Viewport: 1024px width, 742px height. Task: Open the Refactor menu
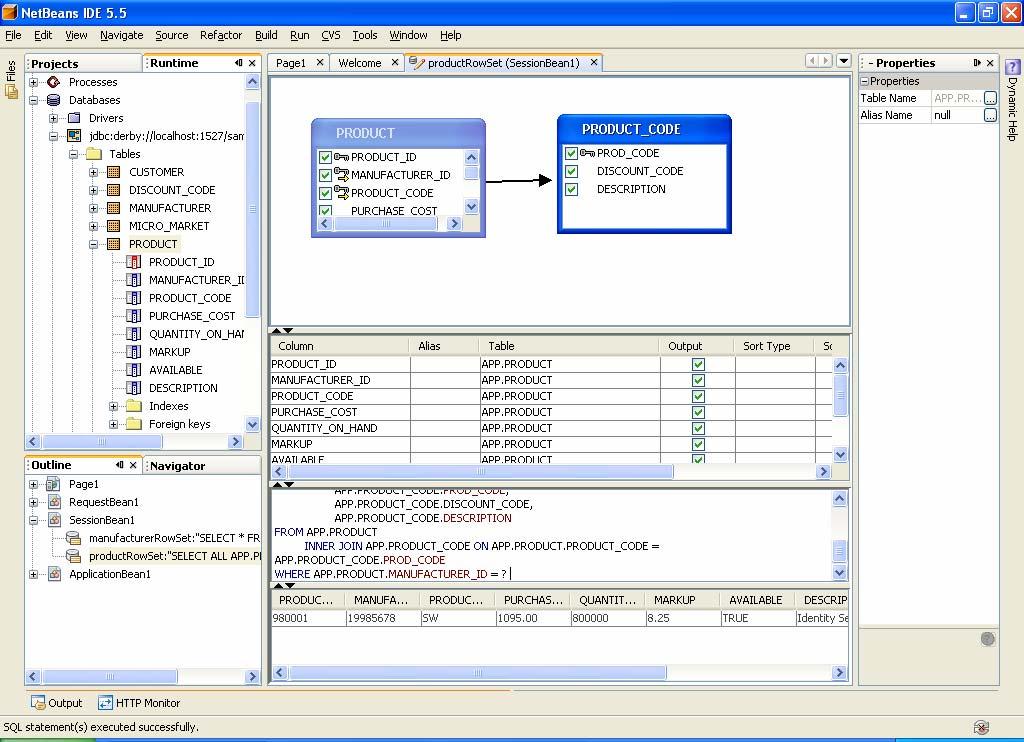coord(221,35)
